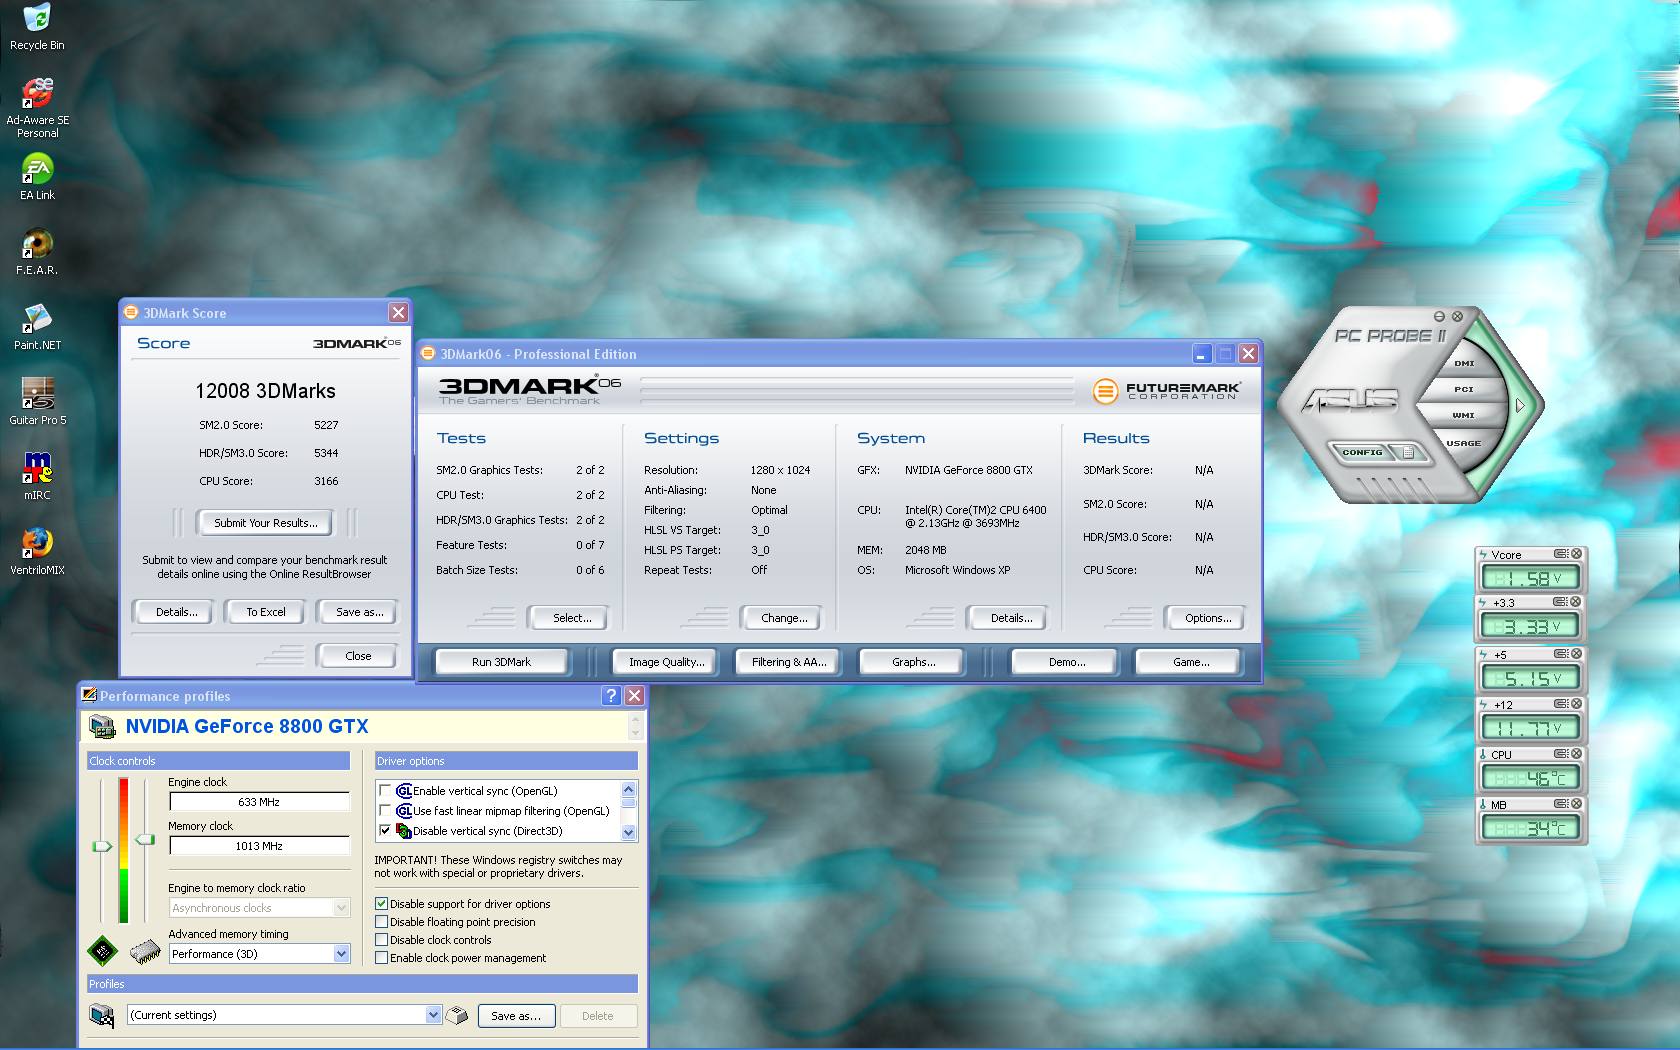Click the engine clock slider handle

click(x=102, y=846)
